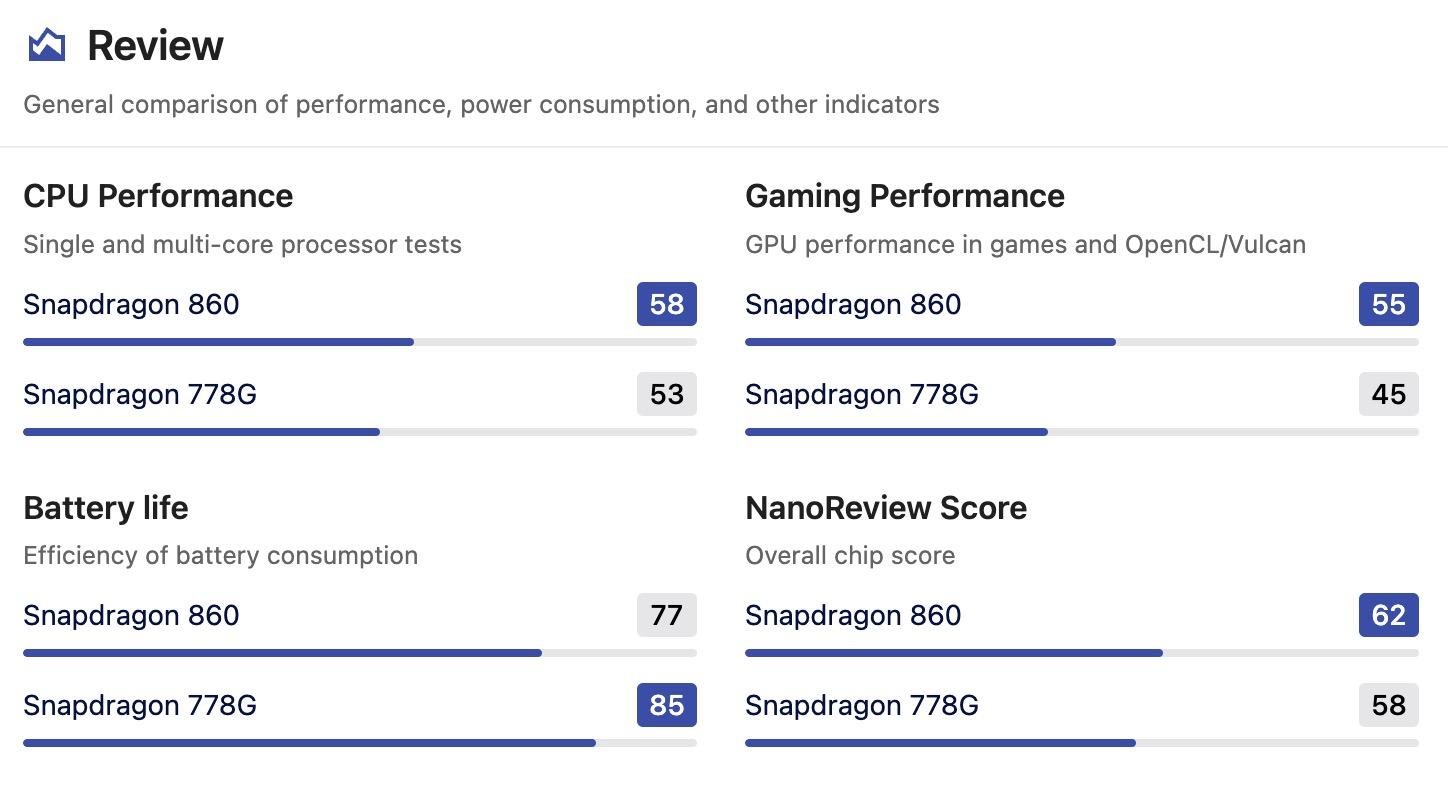Click the CPU score badge 58
Viewport: 1448px width, 790px height.
point(666,304)
